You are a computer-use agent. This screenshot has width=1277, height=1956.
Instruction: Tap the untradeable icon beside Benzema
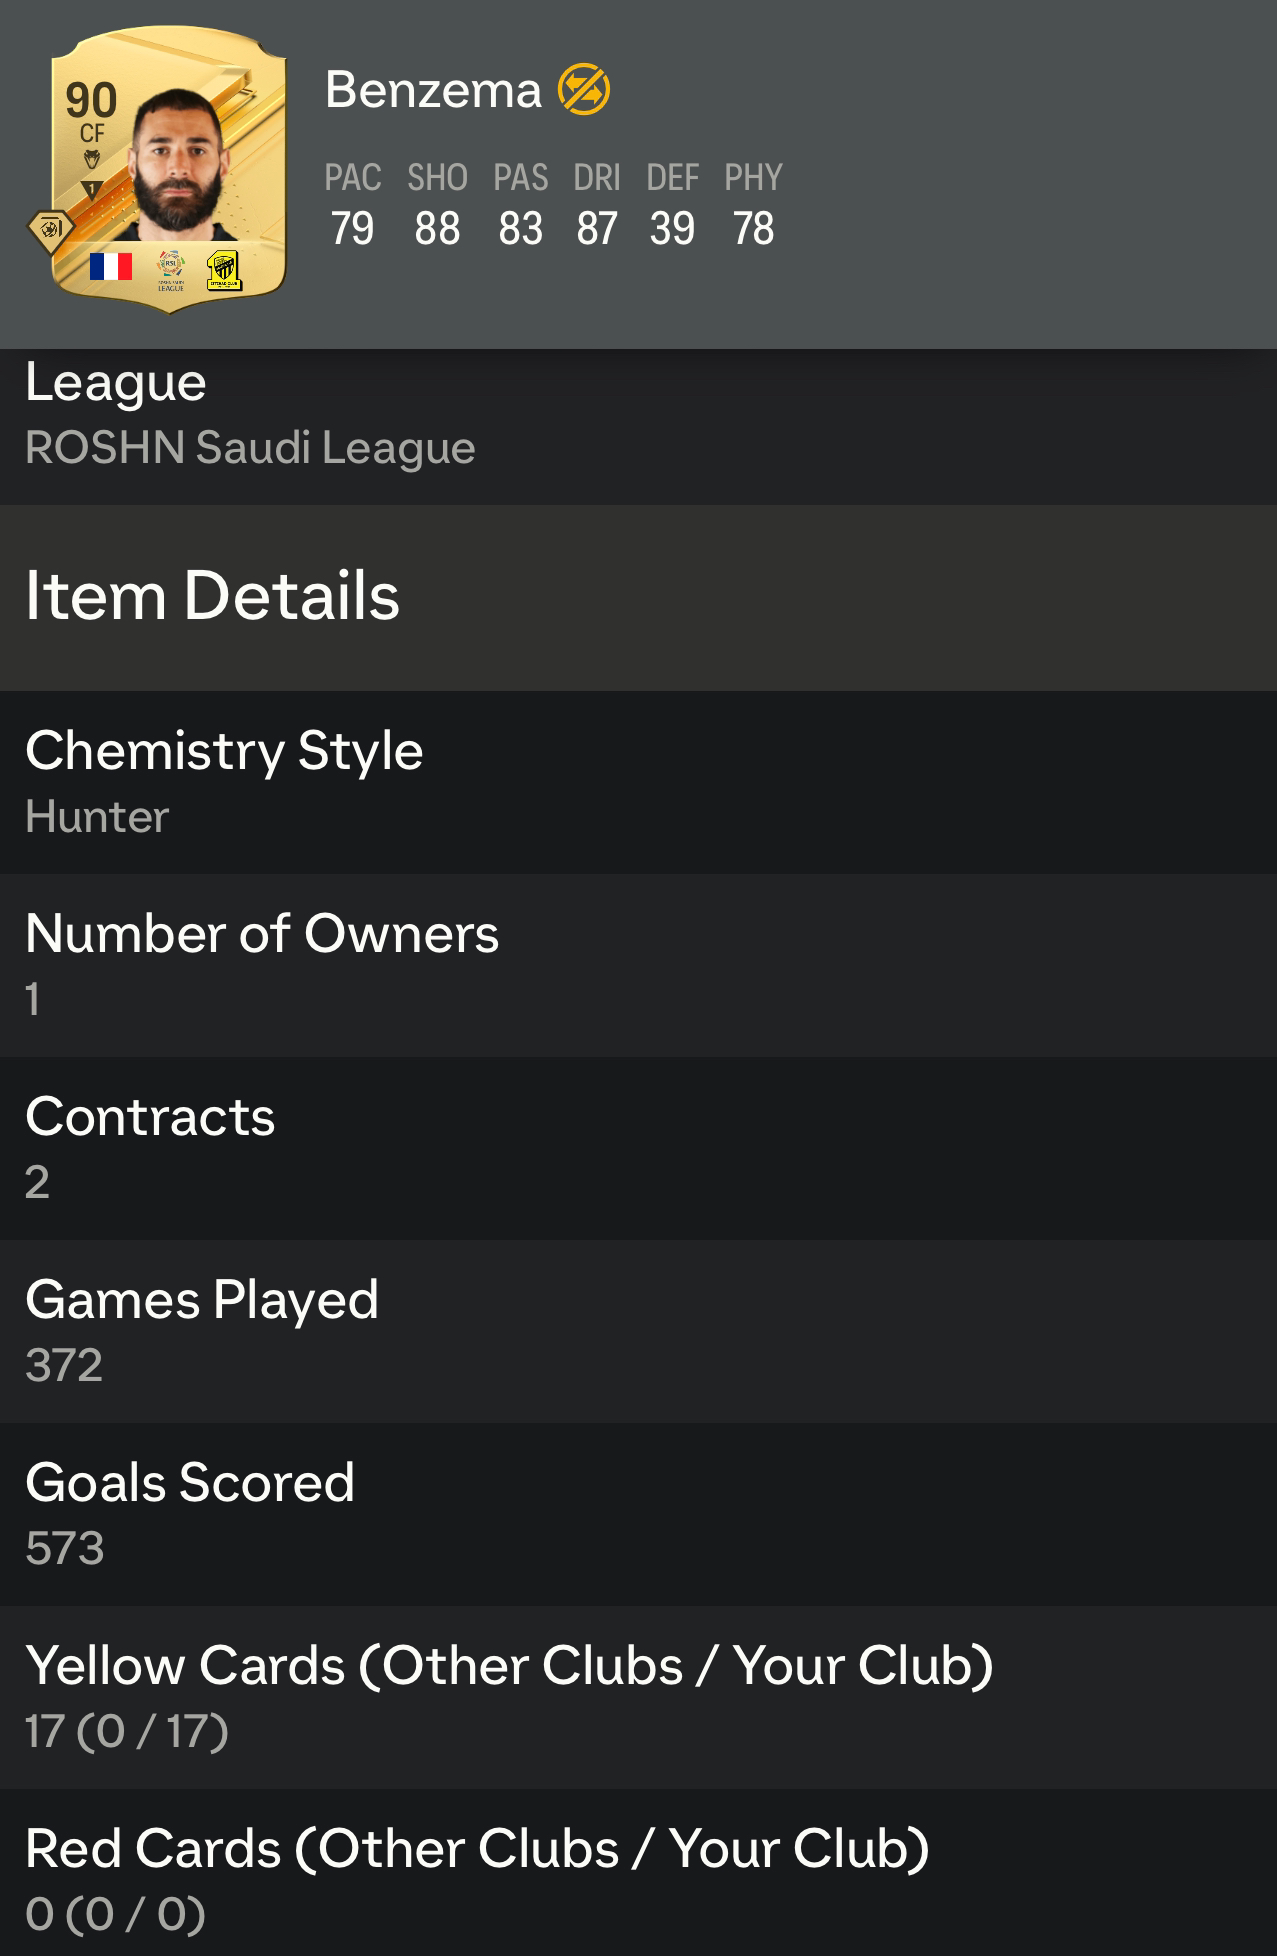click(x=584, y=89)
